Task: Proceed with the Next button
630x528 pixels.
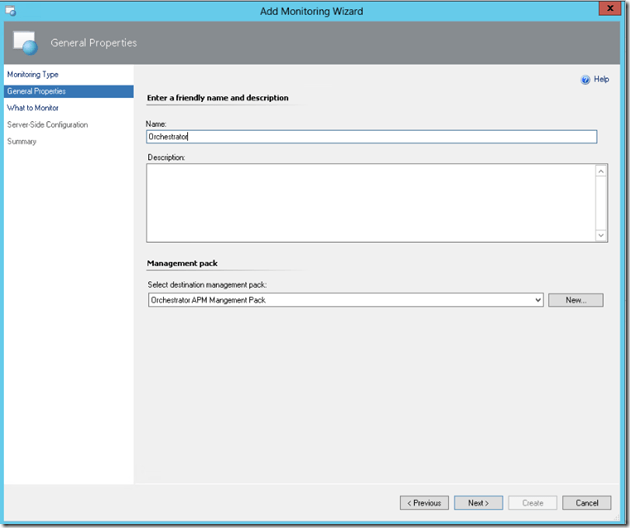Action: 478,503
